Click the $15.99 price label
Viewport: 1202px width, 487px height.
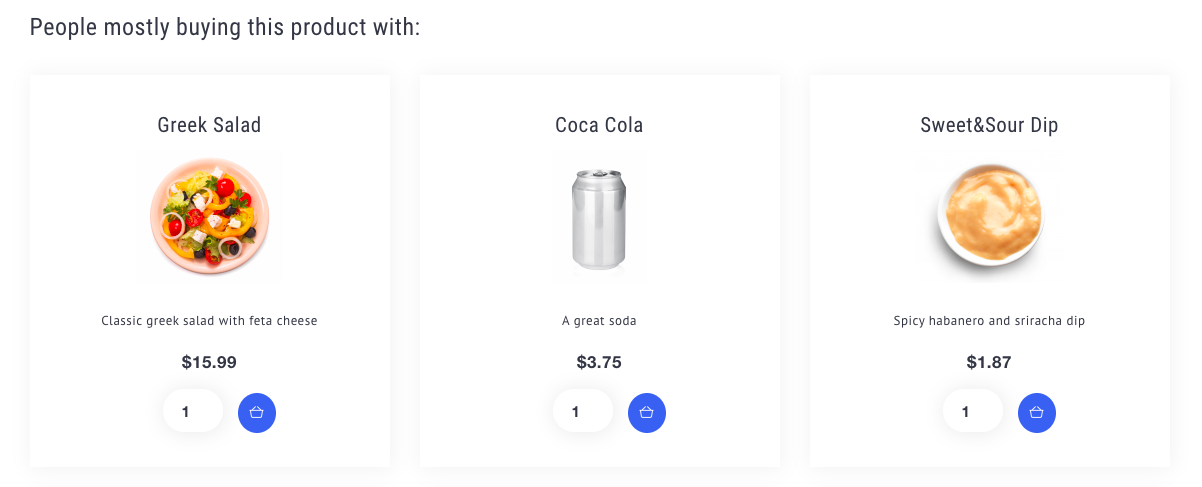pos(209,362)
